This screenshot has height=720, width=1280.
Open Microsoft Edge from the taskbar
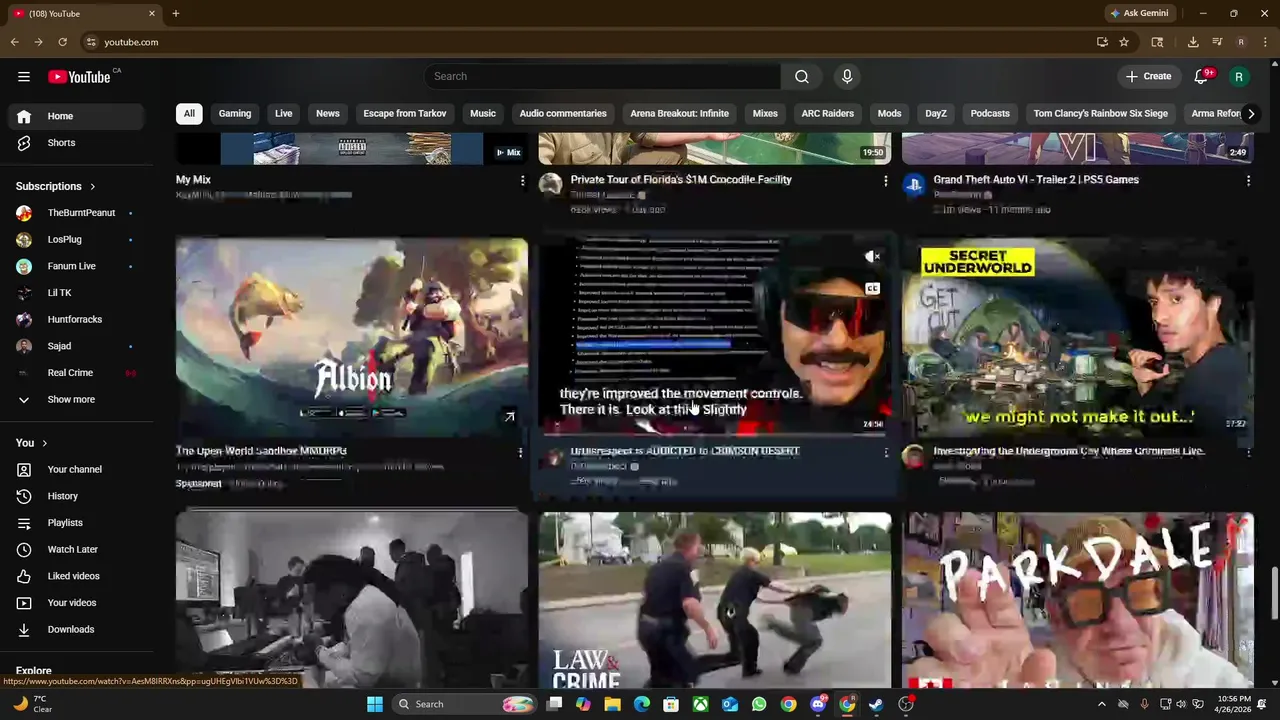[x=642, y=704]
